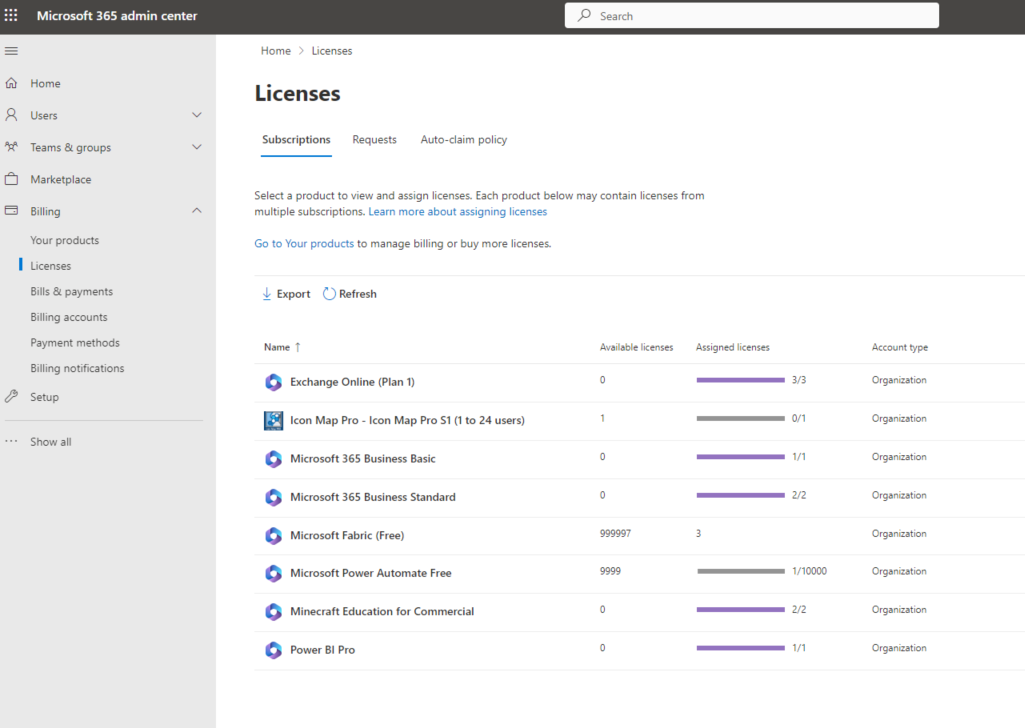Click the Refresh icon above the table
Viewport: 1025px width, 728px height.
point(330,293)
